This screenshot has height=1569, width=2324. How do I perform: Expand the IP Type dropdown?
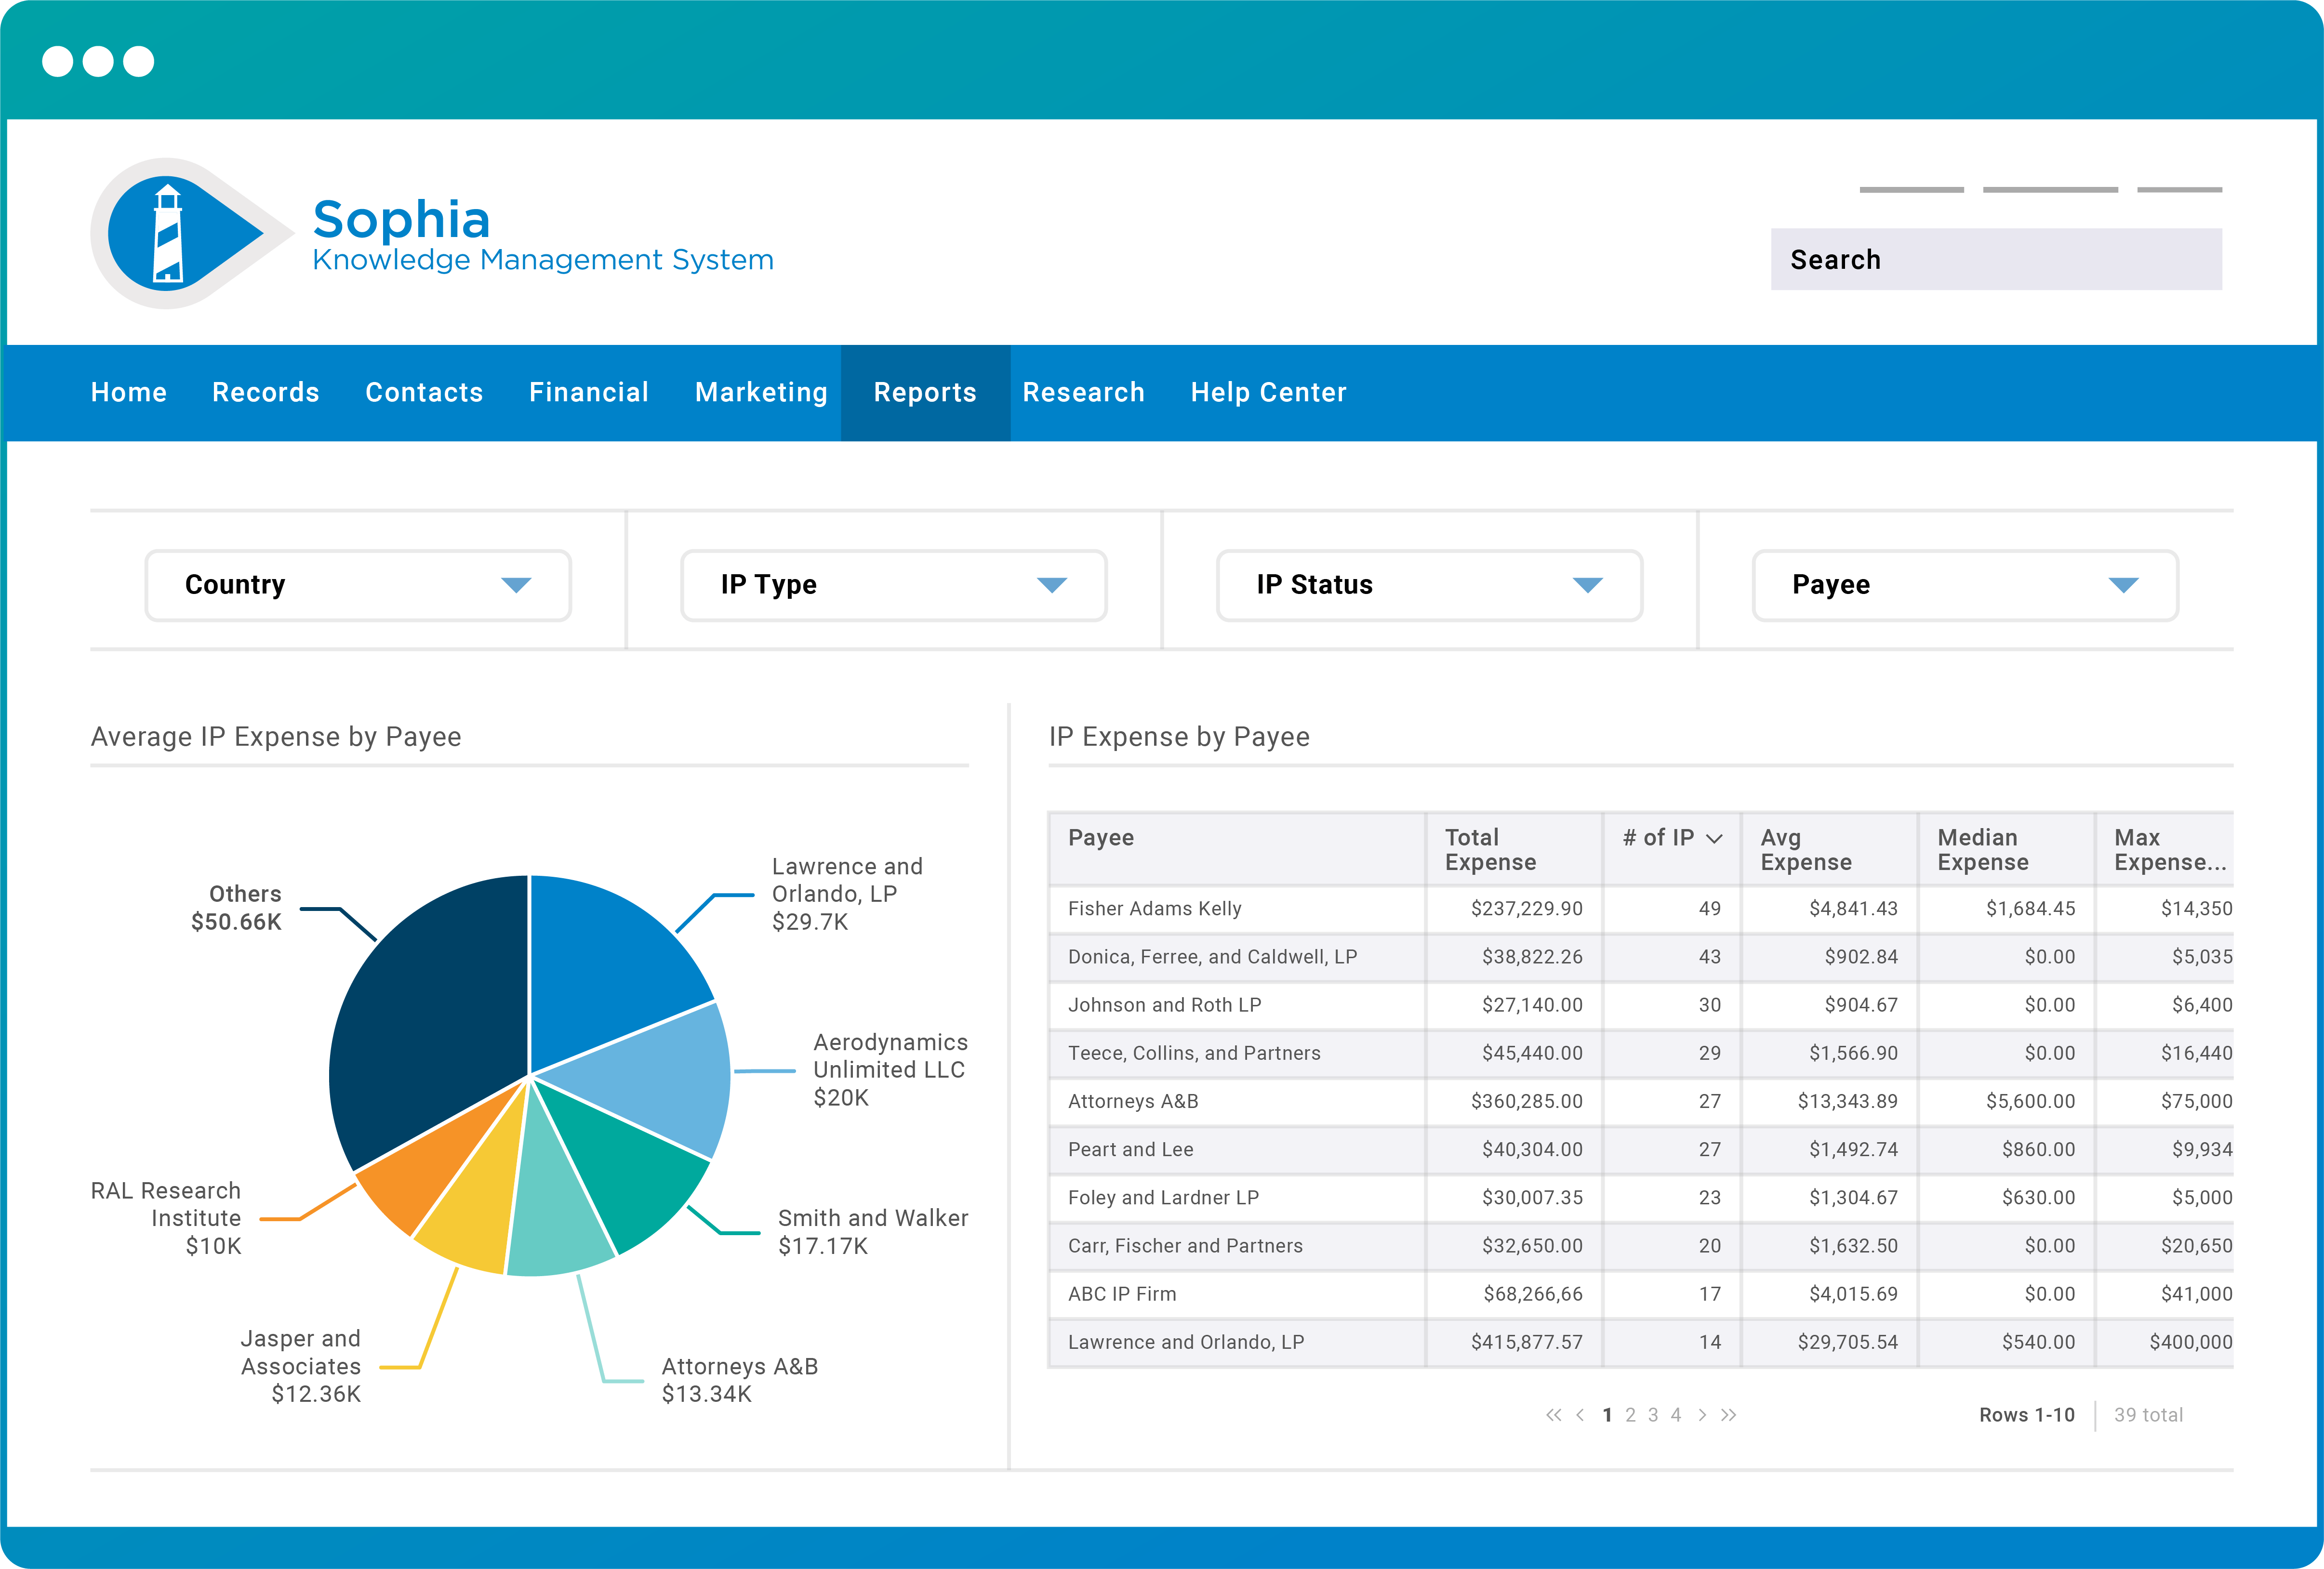893,585
